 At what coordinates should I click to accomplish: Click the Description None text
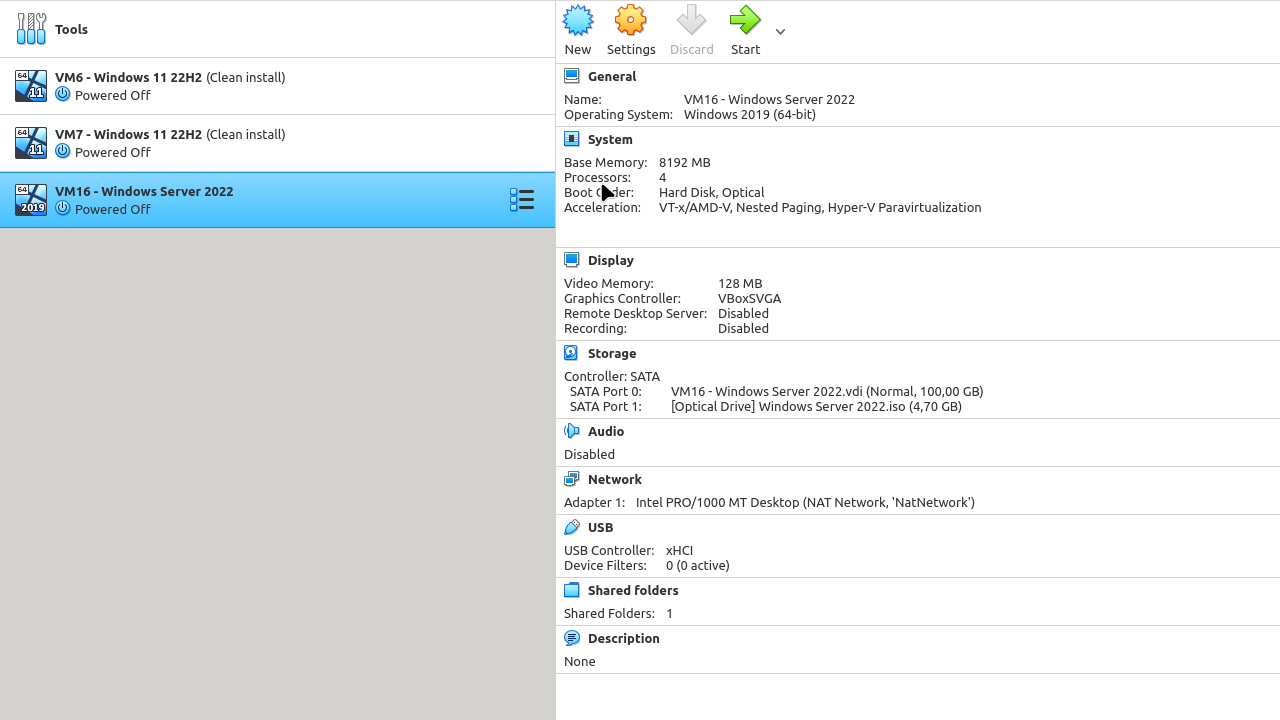580,661
